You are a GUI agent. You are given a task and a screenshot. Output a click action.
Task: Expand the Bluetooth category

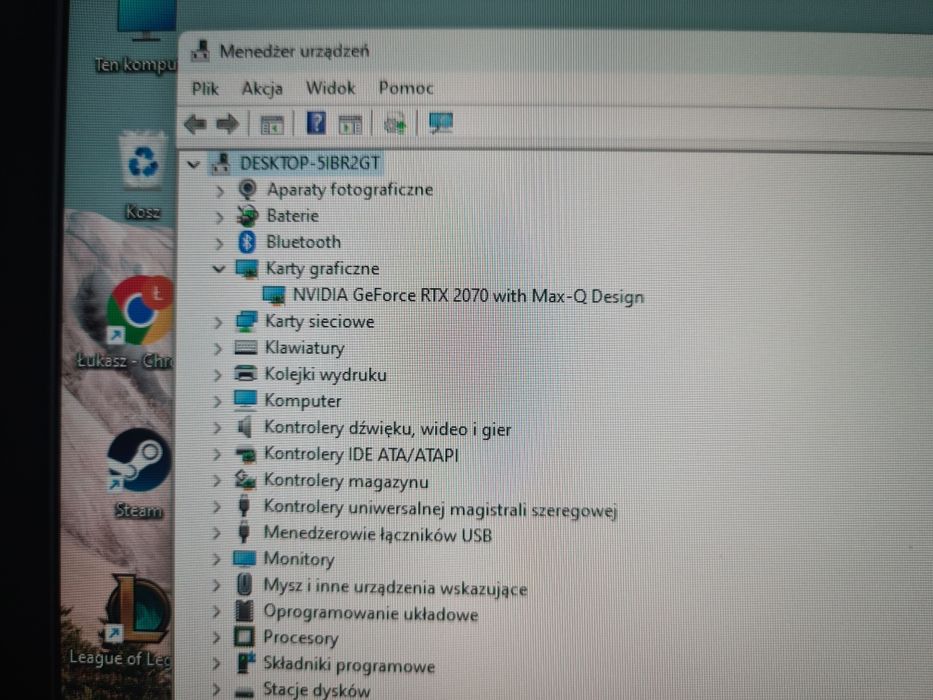point(219,243)
